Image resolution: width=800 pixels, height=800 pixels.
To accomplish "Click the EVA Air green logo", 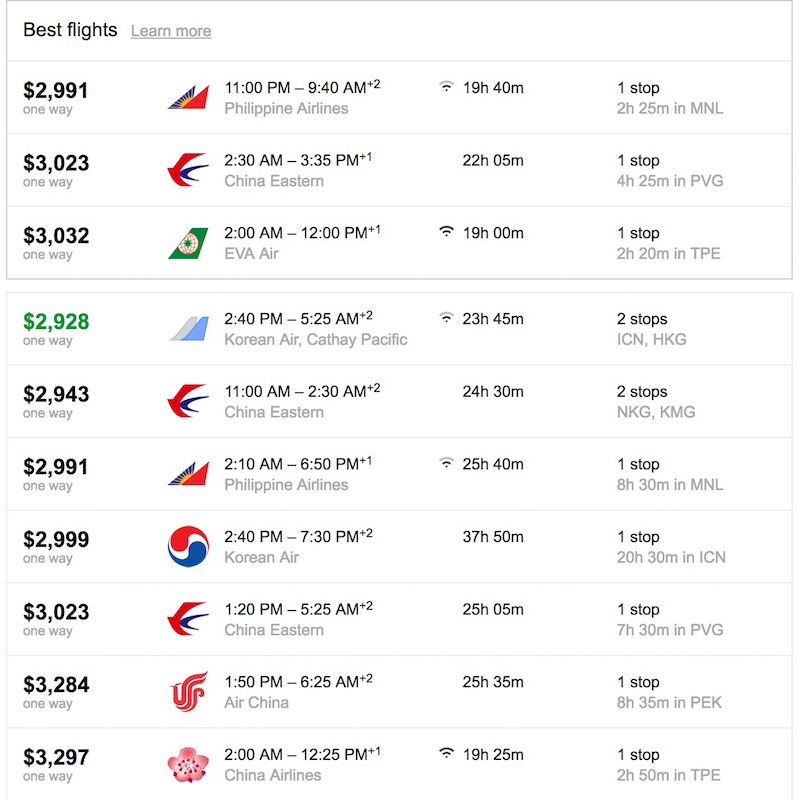I will [188, 243].
